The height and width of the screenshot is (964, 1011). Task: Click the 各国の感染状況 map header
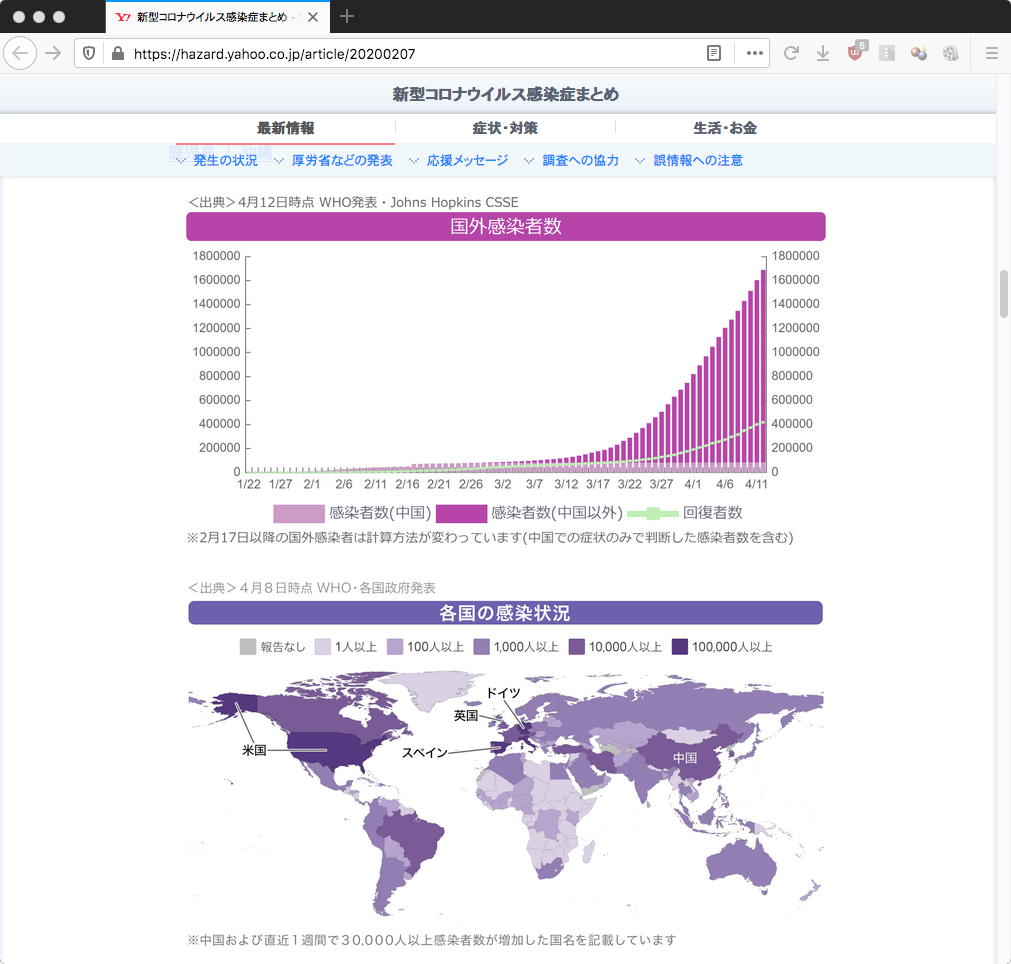pos(505,613)
